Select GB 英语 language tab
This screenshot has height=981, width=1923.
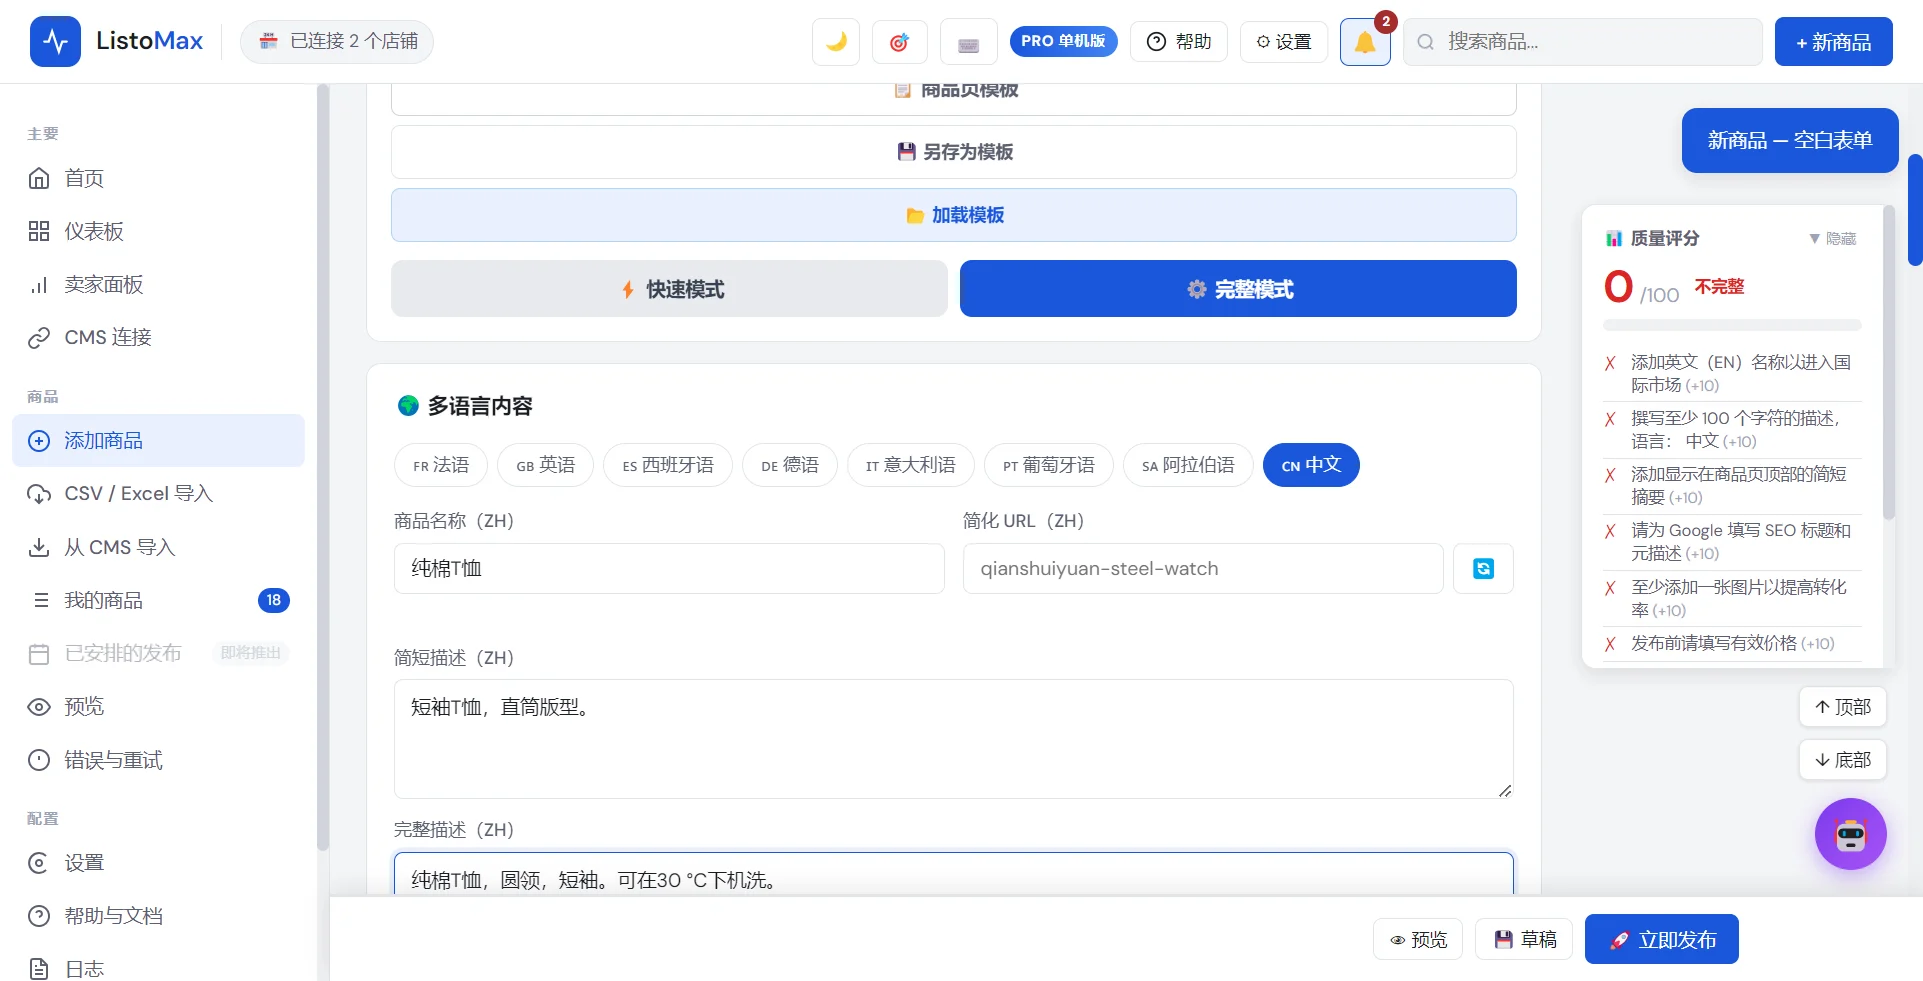coord(545,465)
